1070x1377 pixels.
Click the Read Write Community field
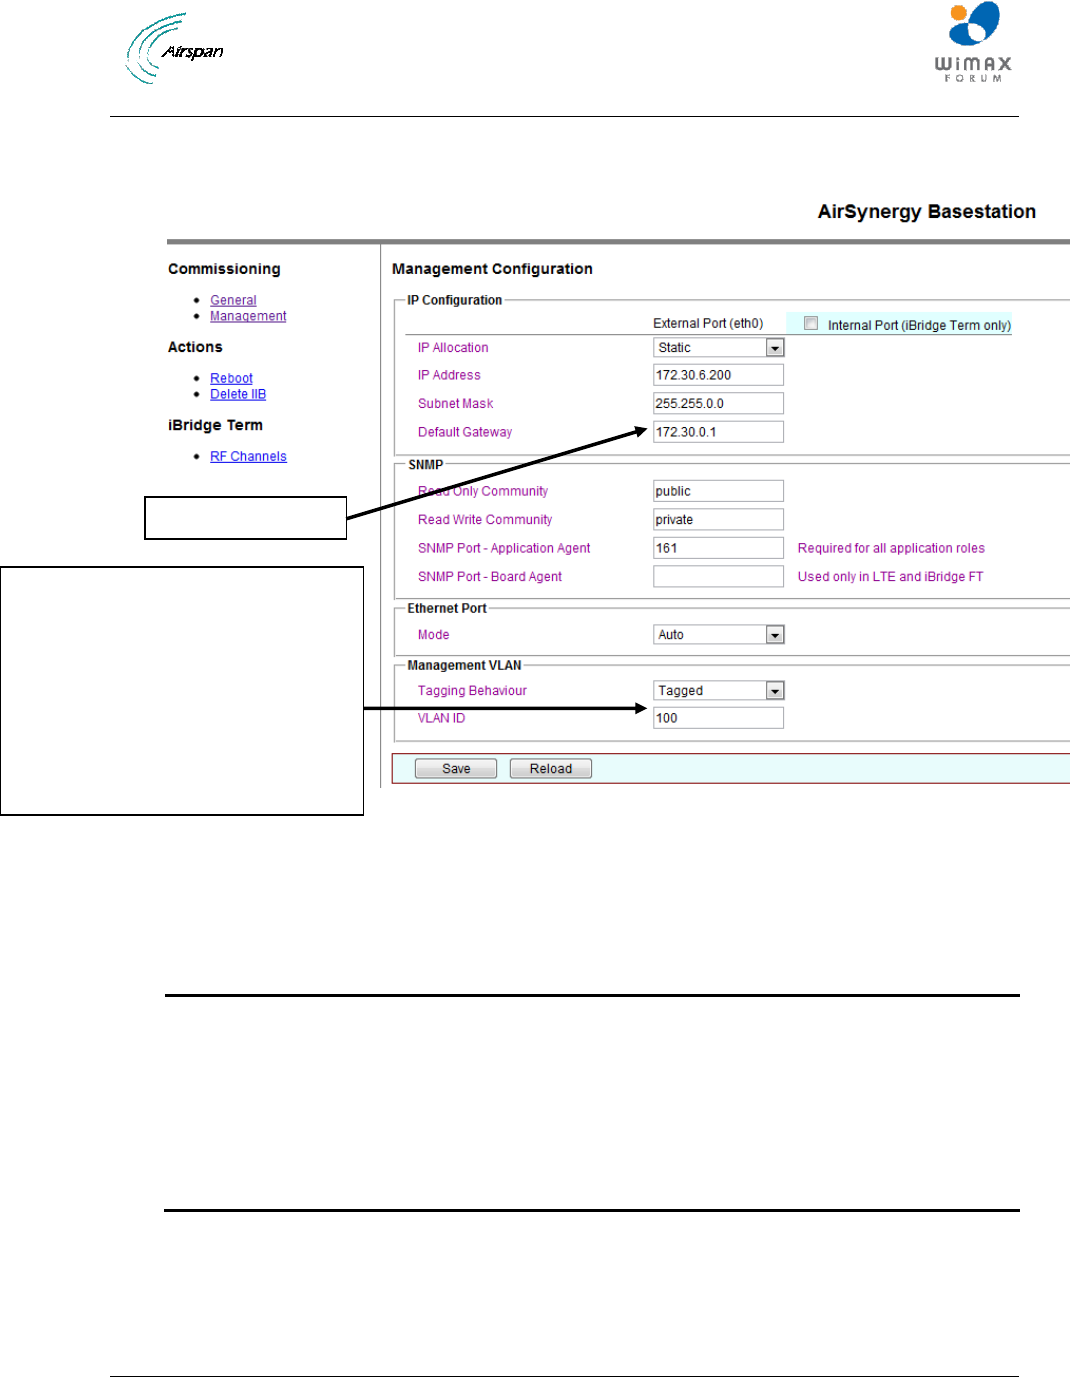(x=718, y=519)
